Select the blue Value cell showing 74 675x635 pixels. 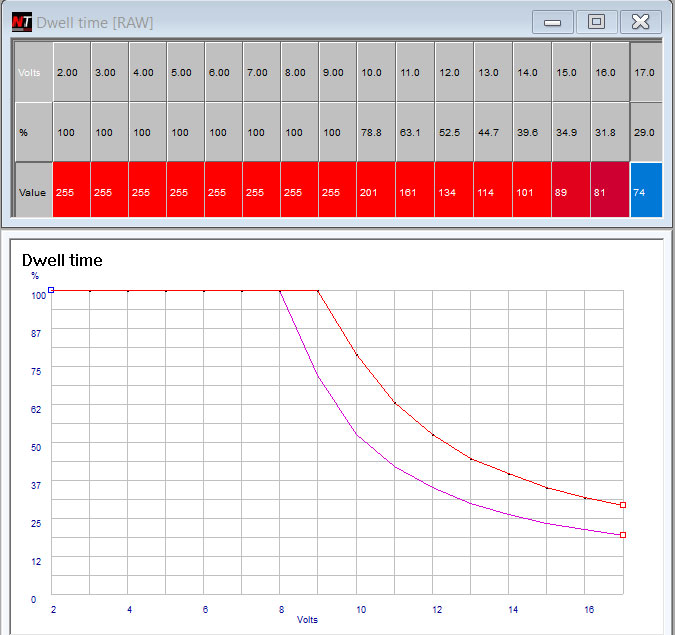click(646, 192)
